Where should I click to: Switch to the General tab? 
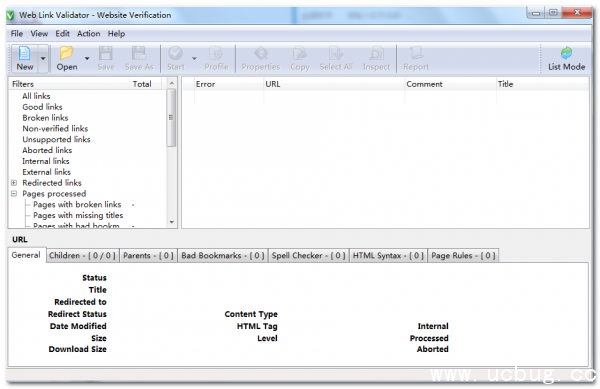click(26, 255)
